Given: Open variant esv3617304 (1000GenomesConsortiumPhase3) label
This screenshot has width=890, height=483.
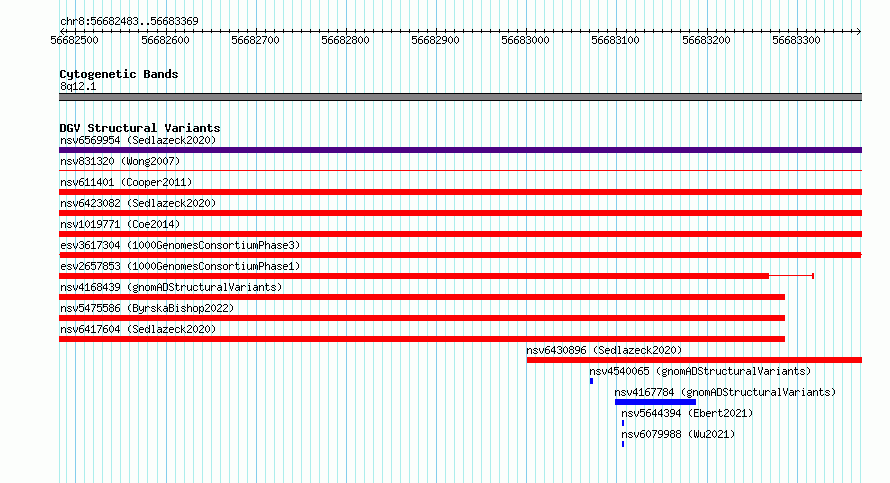Looking at the screenshot, I should click(180, 245).
